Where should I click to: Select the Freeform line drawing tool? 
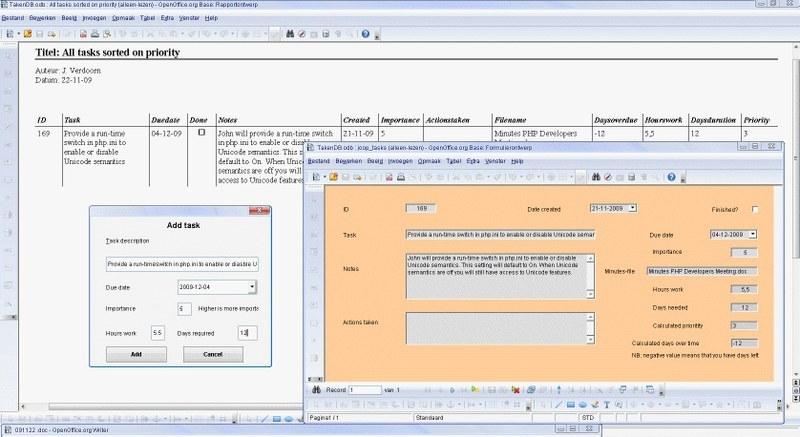click(595, 405)
